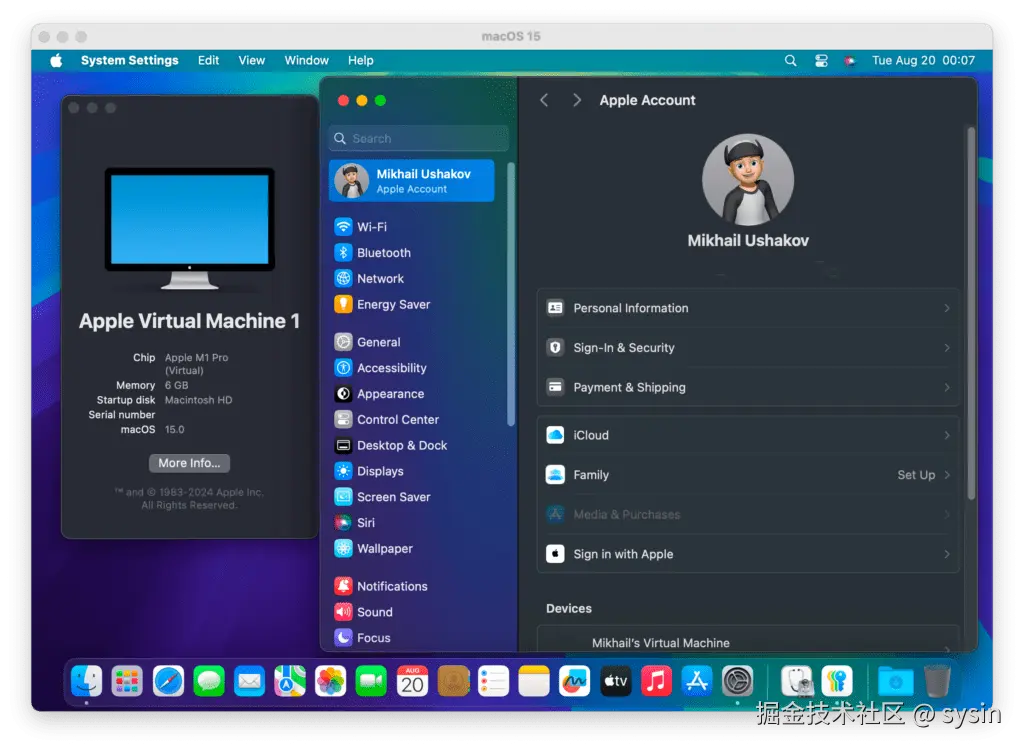Open Bluetooth settings in the sidebar
This screenshot has width=1024, height=750.
click(x=382, y=252)
